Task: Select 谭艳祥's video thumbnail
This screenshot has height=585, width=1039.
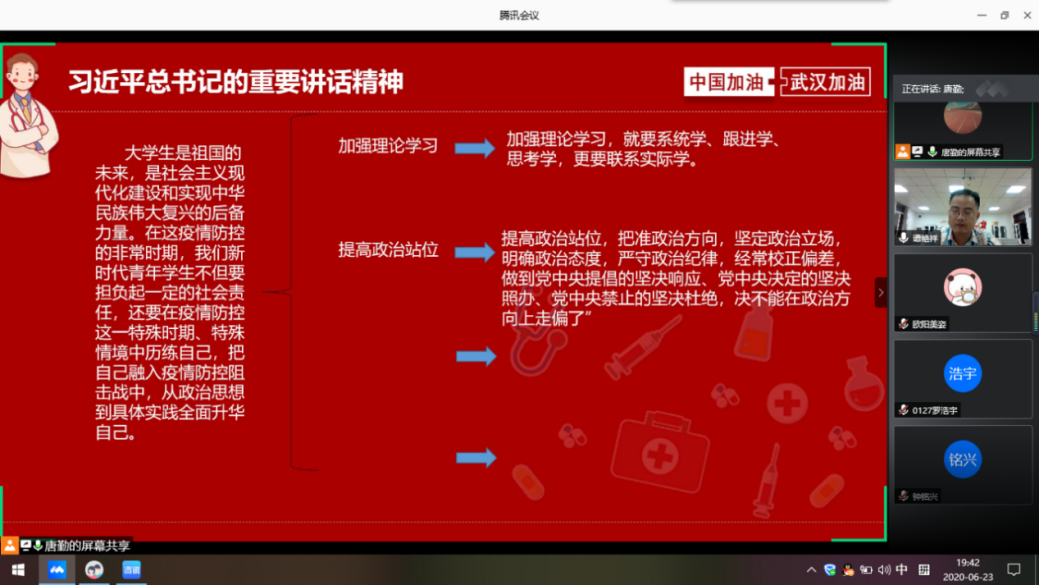Action: pos(962,205)
